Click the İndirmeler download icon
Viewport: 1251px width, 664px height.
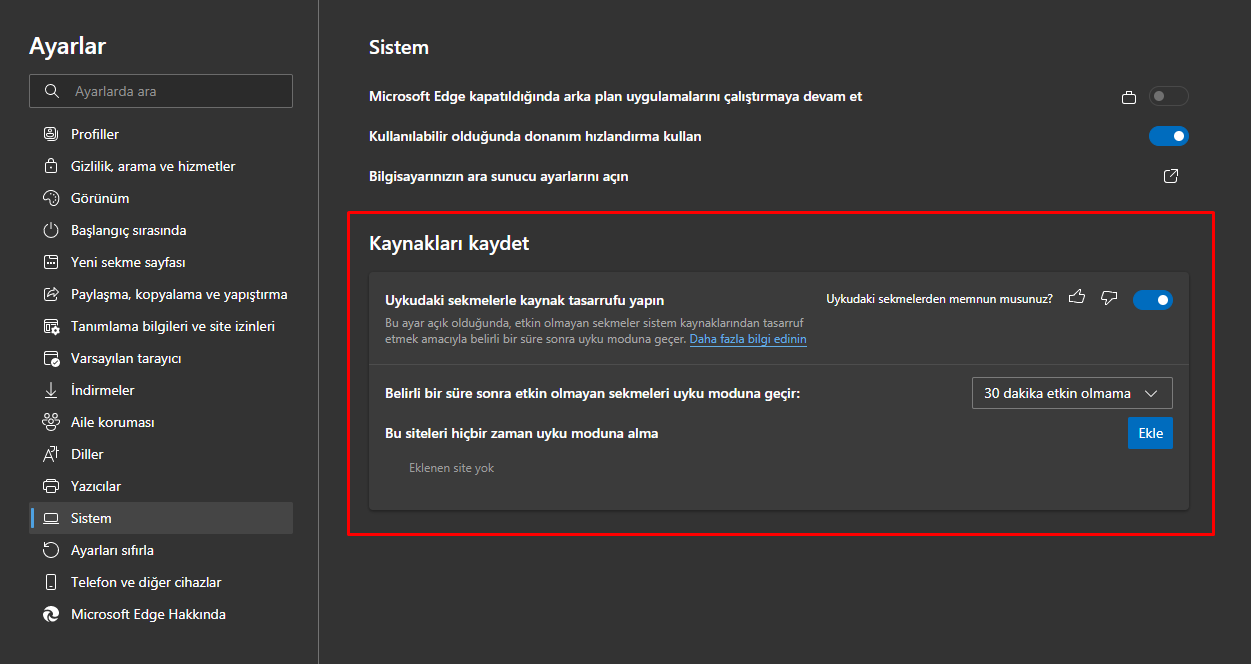(50, 390)
